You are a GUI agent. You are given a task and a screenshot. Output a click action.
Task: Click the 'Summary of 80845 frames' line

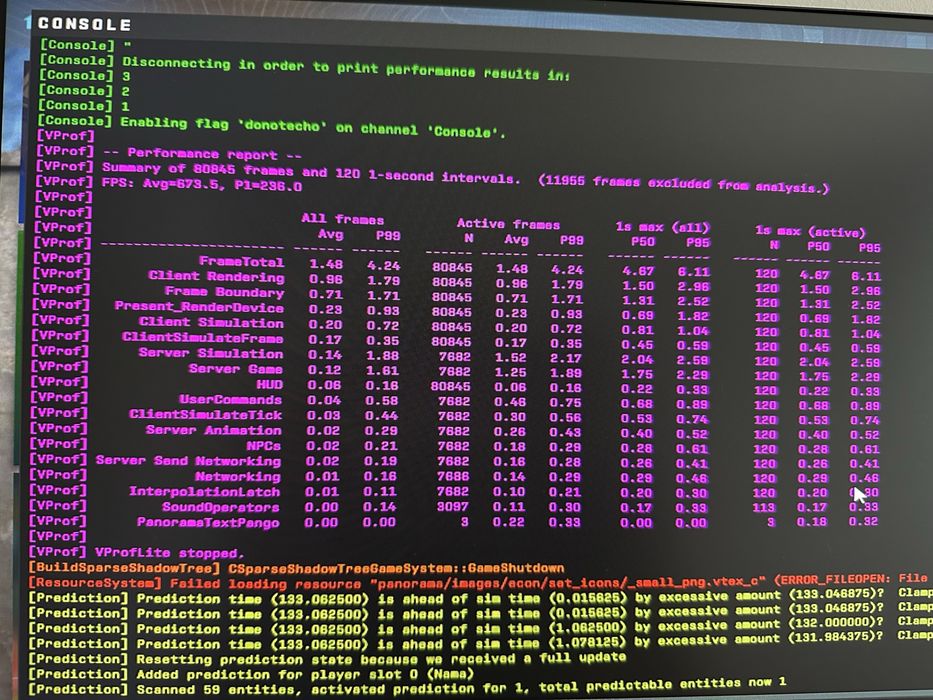pos(431,176)
